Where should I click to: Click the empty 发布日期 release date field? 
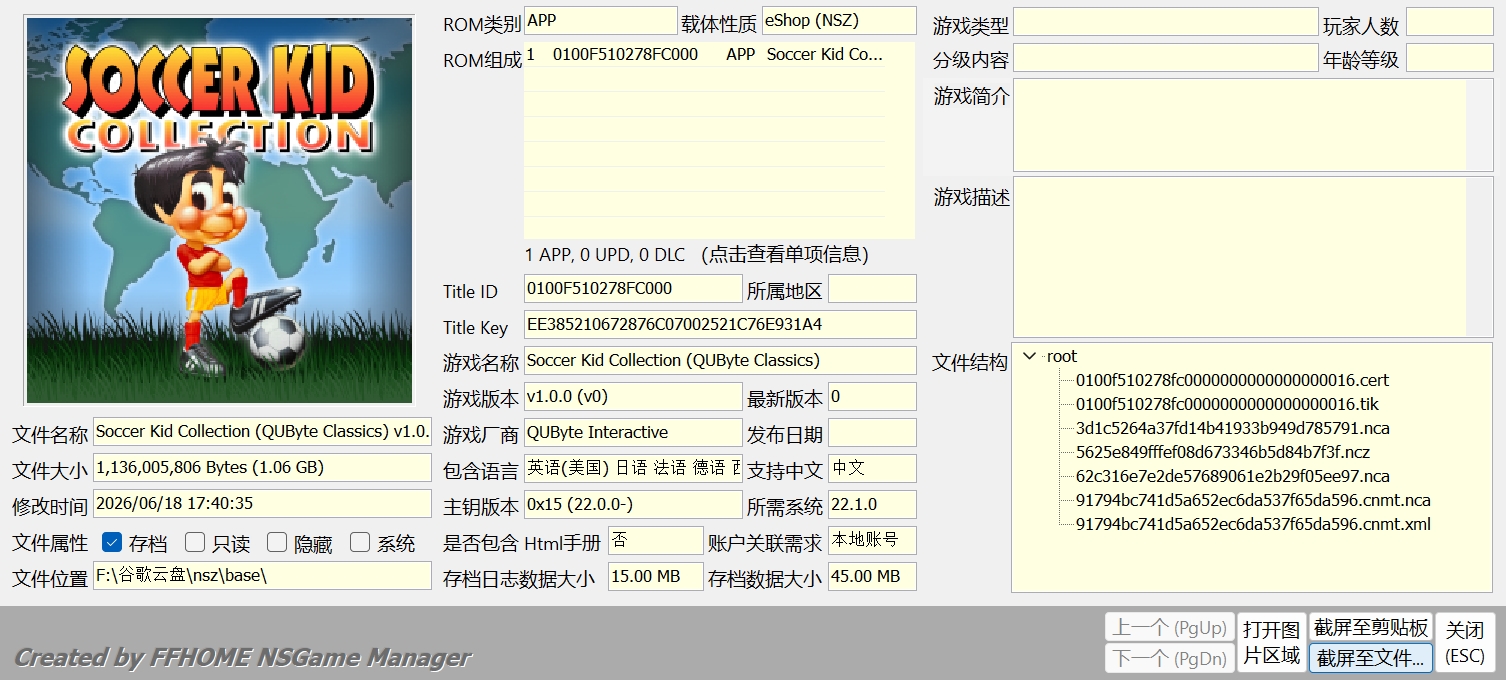872,432
